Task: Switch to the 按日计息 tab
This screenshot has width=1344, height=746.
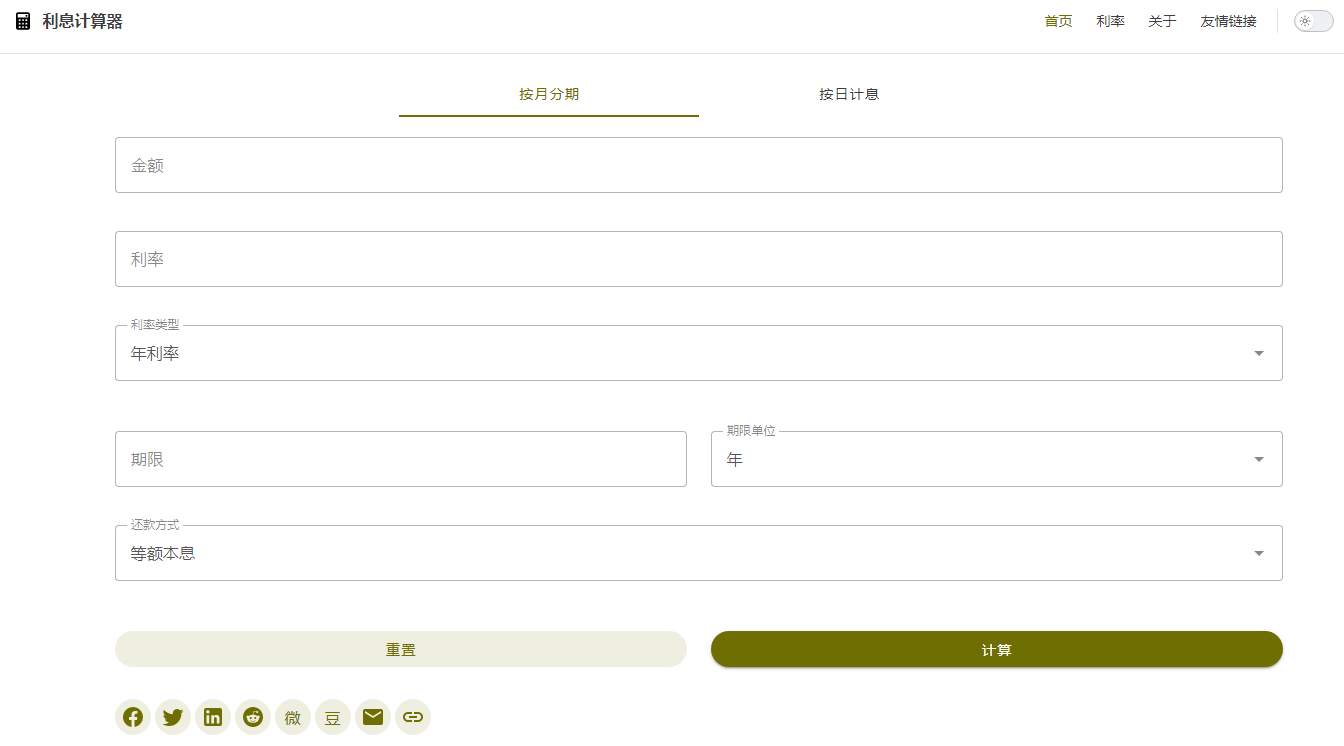Action: 847,93
